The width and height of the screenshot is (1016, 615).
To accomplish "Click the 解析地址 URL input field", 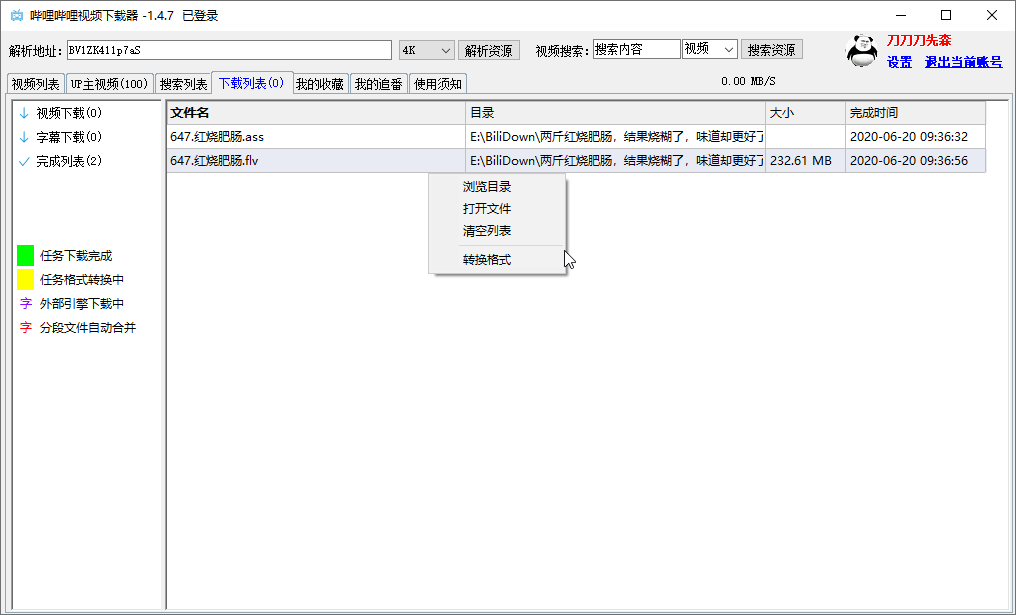I will tap(230, 48).
